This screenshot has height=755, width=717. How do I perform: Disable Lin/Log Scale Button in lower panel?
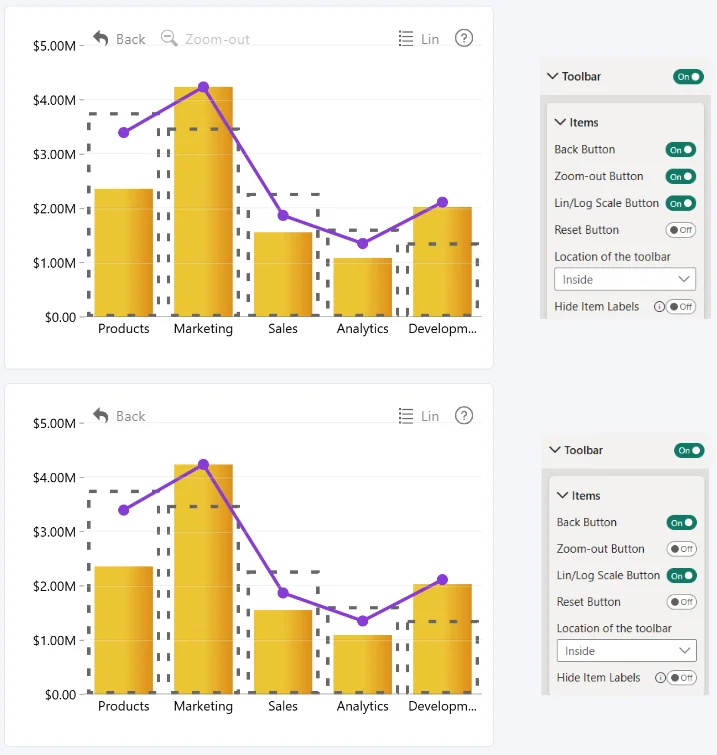coord(682,576)
